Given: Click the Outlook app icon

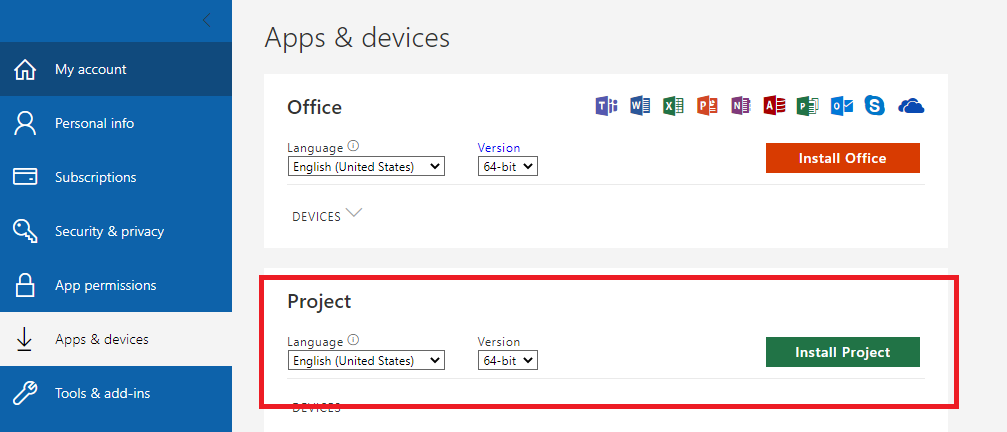Looking at the screenshot, I should tap(841, 105).
